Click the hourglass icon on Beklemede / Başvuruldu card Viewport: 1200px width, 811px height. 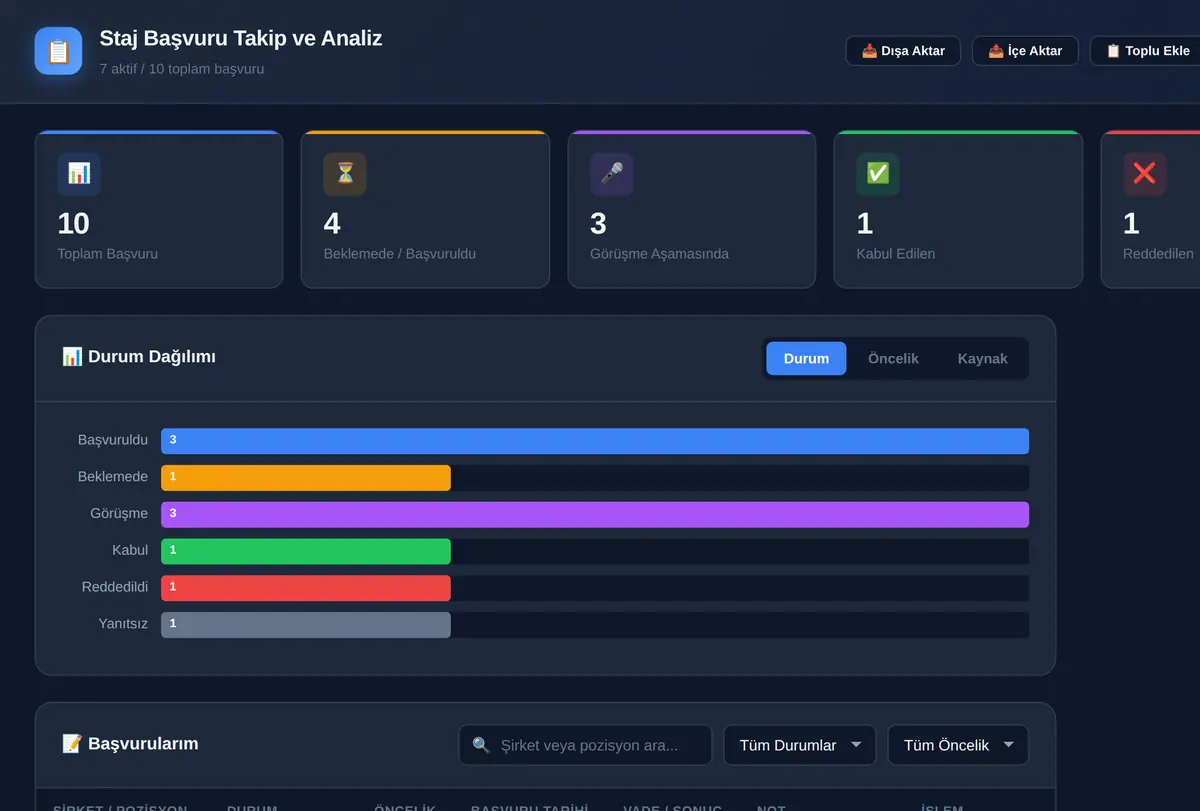(345, 174)
